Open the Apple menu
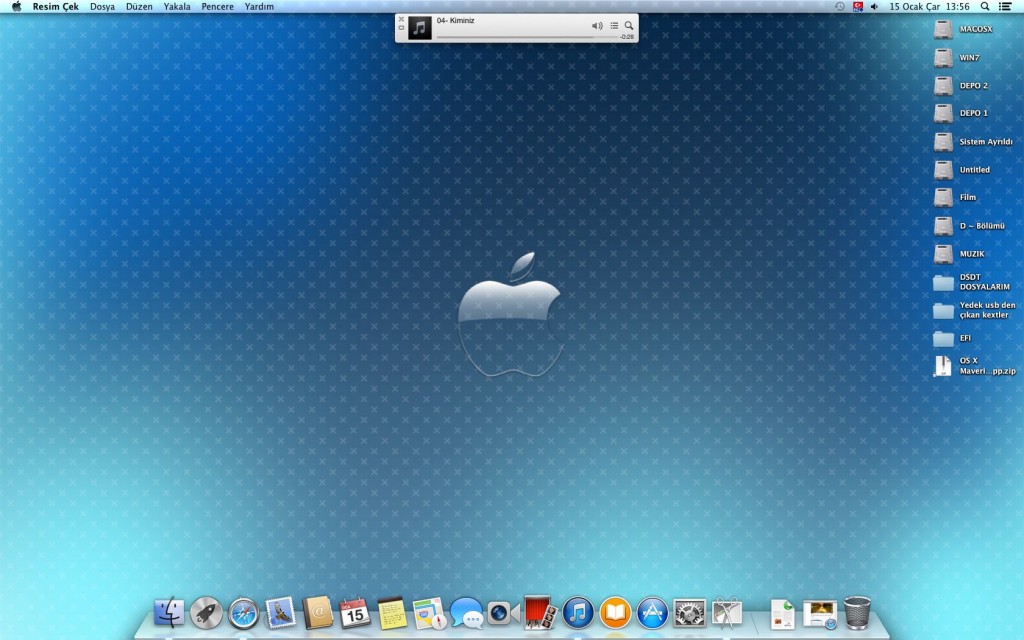 pyautogui.click(x=16, y=7)
